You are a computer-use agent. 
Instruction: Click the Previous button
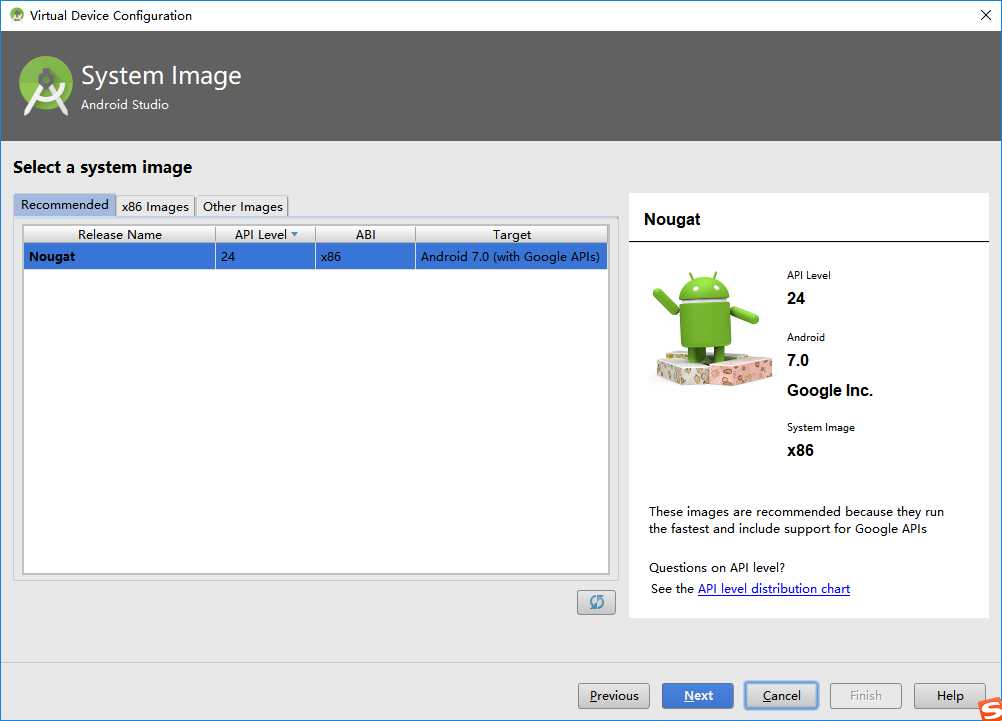point(613,695)
